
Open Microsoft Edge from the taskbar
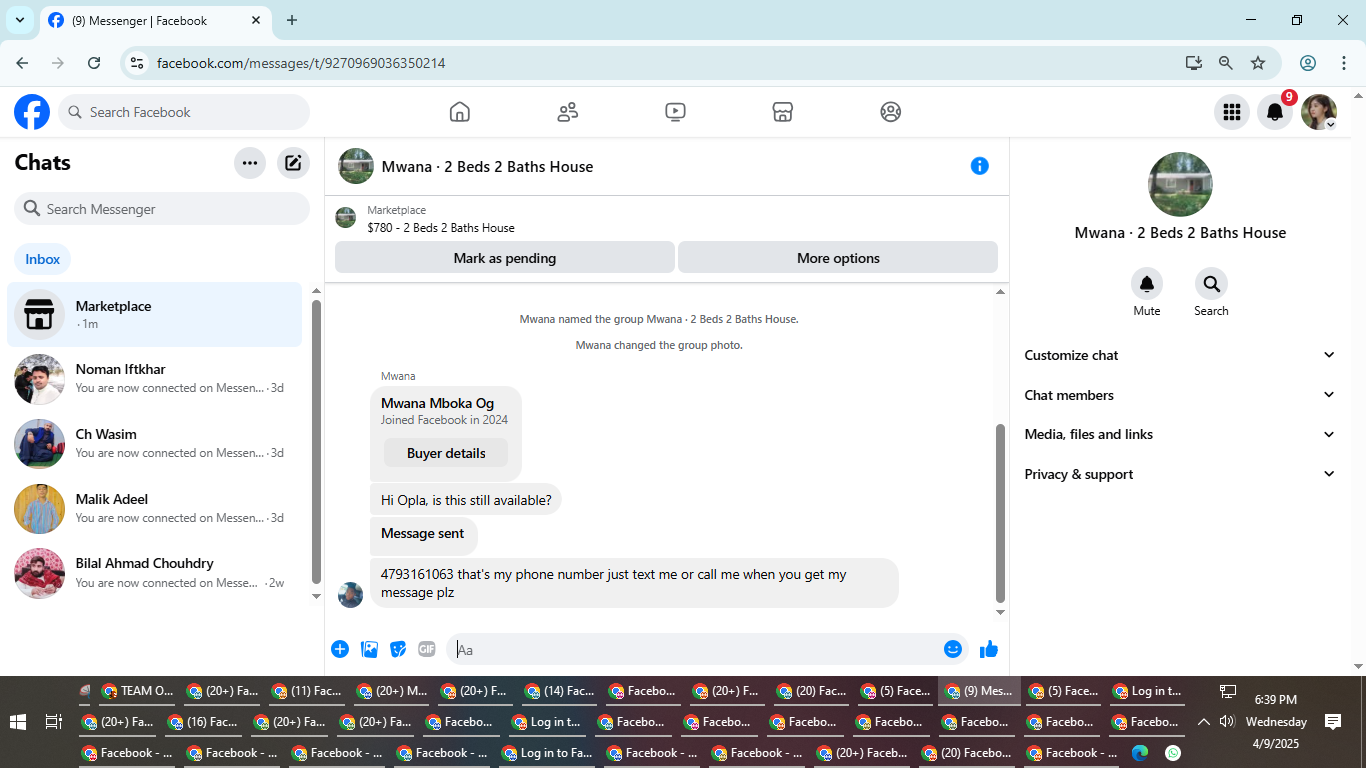click(1139, 753)
